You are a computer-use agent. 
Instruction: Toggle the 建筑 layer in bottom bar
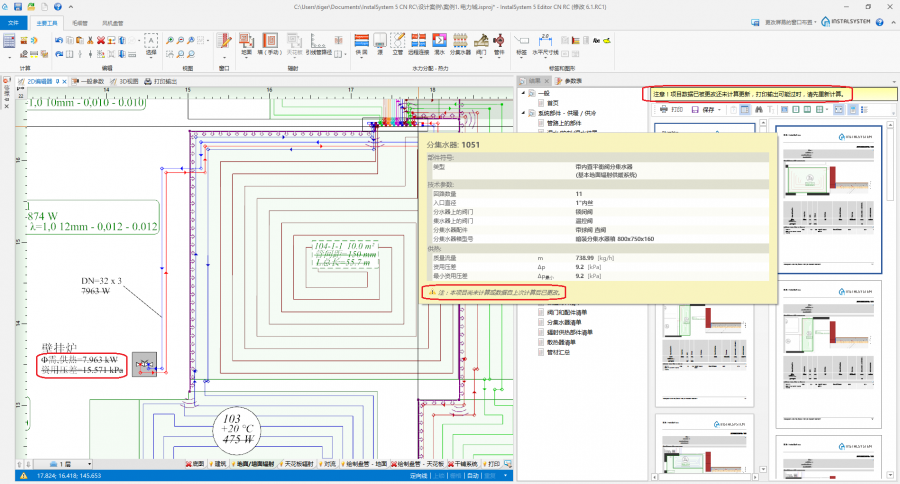[x=220, y=464]
